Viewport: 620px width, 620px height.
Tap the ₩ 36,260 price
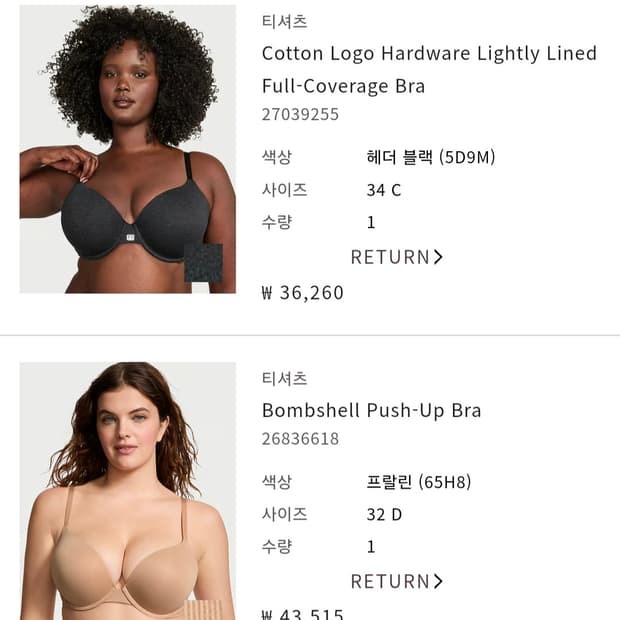pos(302,293)
